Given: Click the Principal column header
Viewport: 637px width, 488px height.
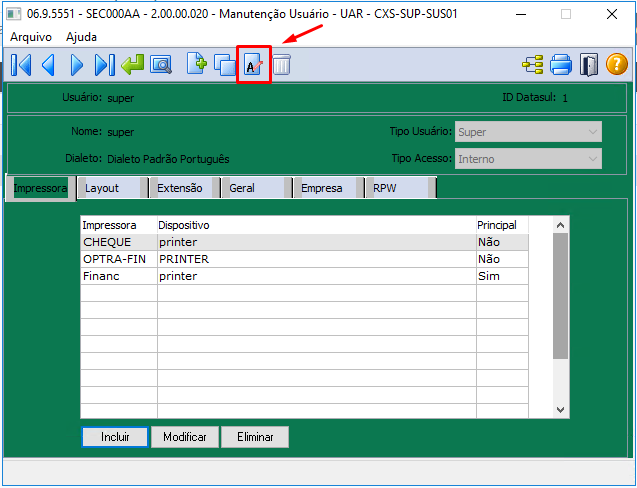Looking at the screenshot, I should 503,225.
